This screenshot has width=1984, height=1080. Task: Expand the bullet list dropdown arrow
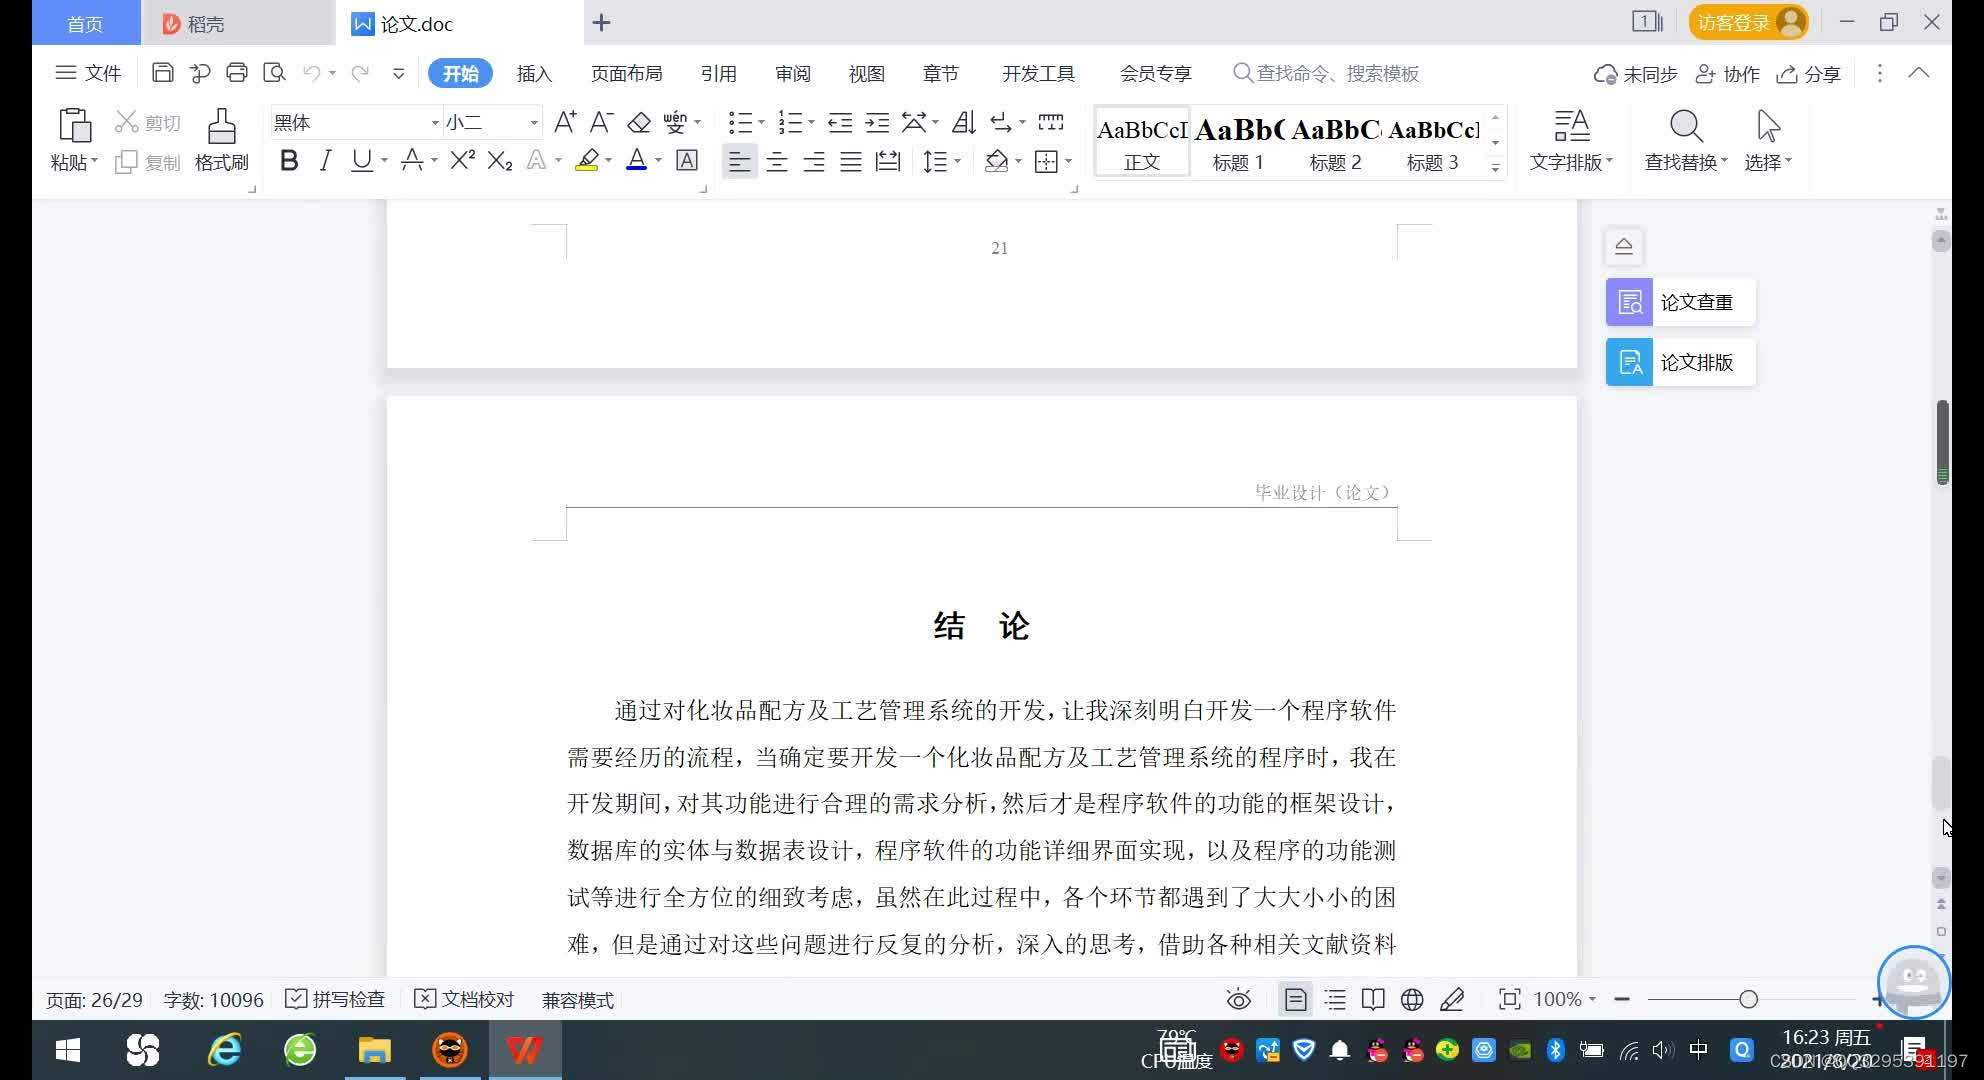click(x=762, y=122)
